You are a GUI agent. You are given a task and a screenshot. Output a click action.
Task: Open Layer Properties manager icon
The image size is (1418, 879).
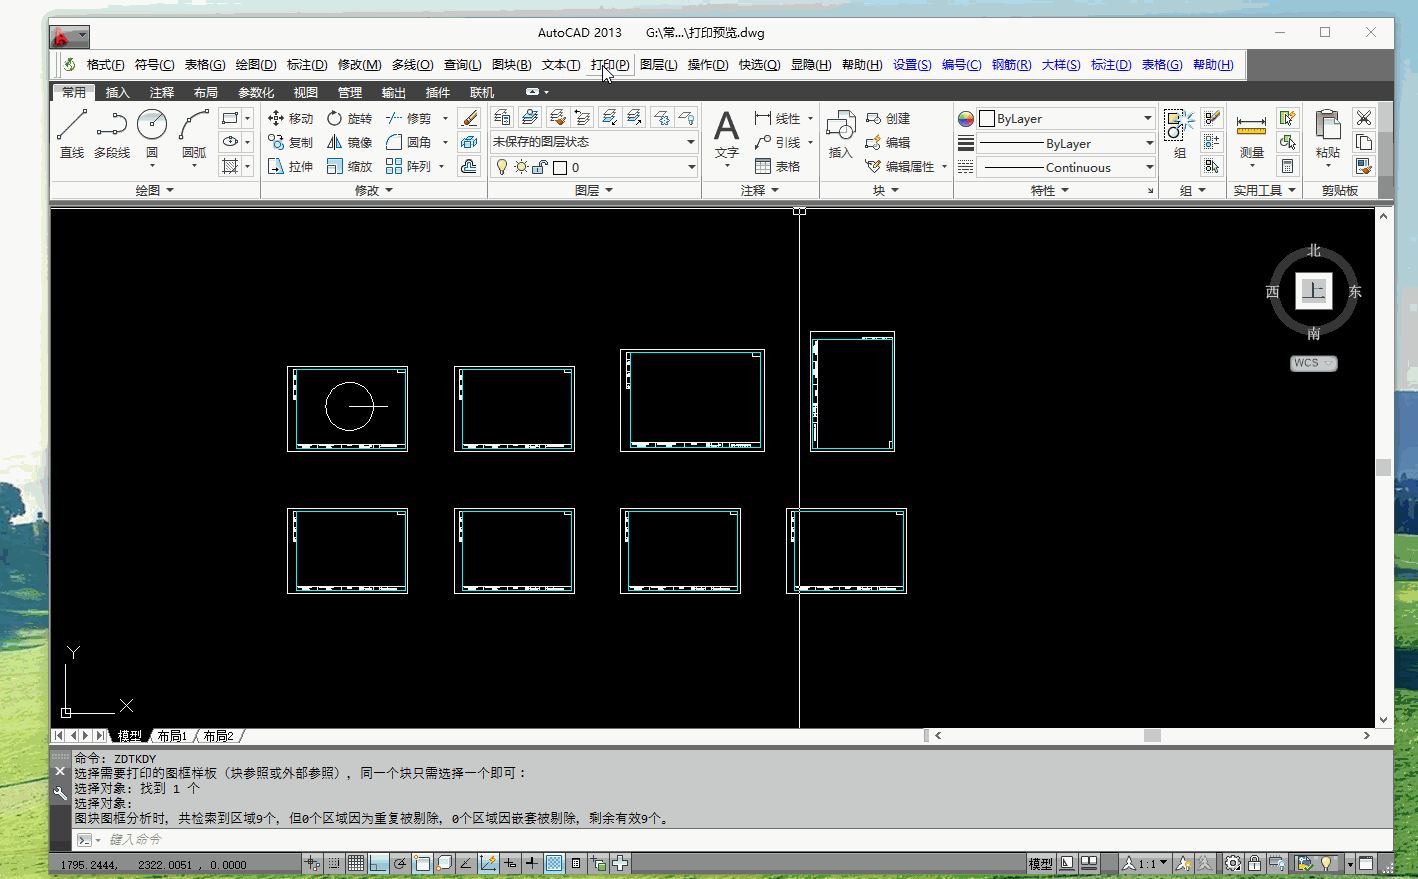(503, 118)
